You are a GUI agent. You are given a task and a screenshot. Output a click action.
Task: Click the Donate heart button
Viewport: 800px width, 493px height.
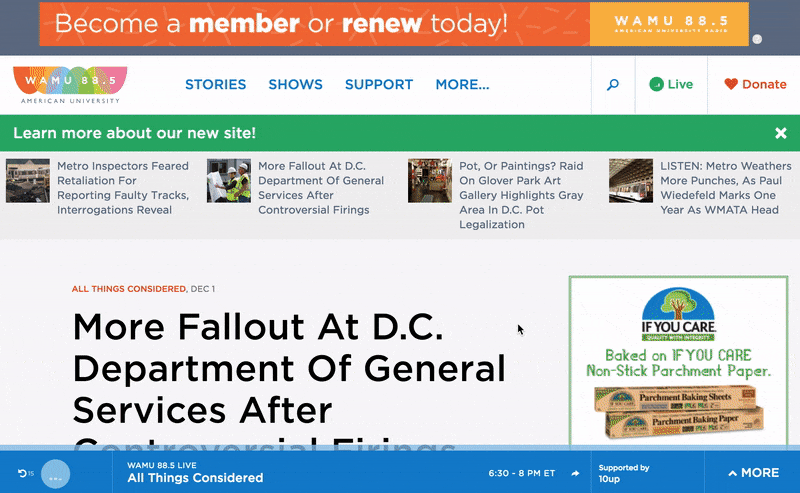tap(755, 85)
